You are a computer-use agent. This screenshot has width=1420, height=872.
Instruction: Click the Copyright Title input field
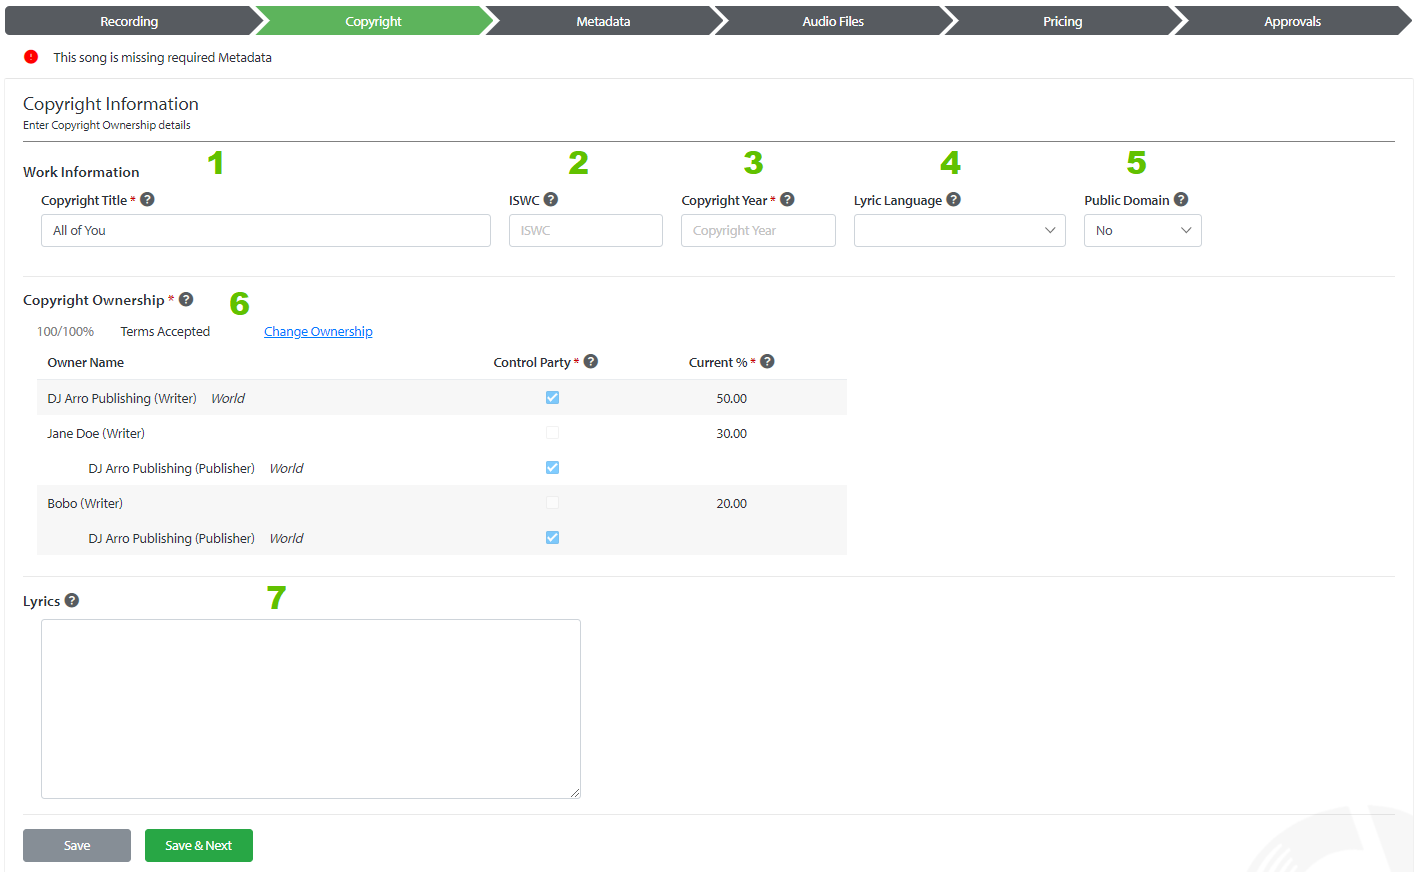(266, 230)
